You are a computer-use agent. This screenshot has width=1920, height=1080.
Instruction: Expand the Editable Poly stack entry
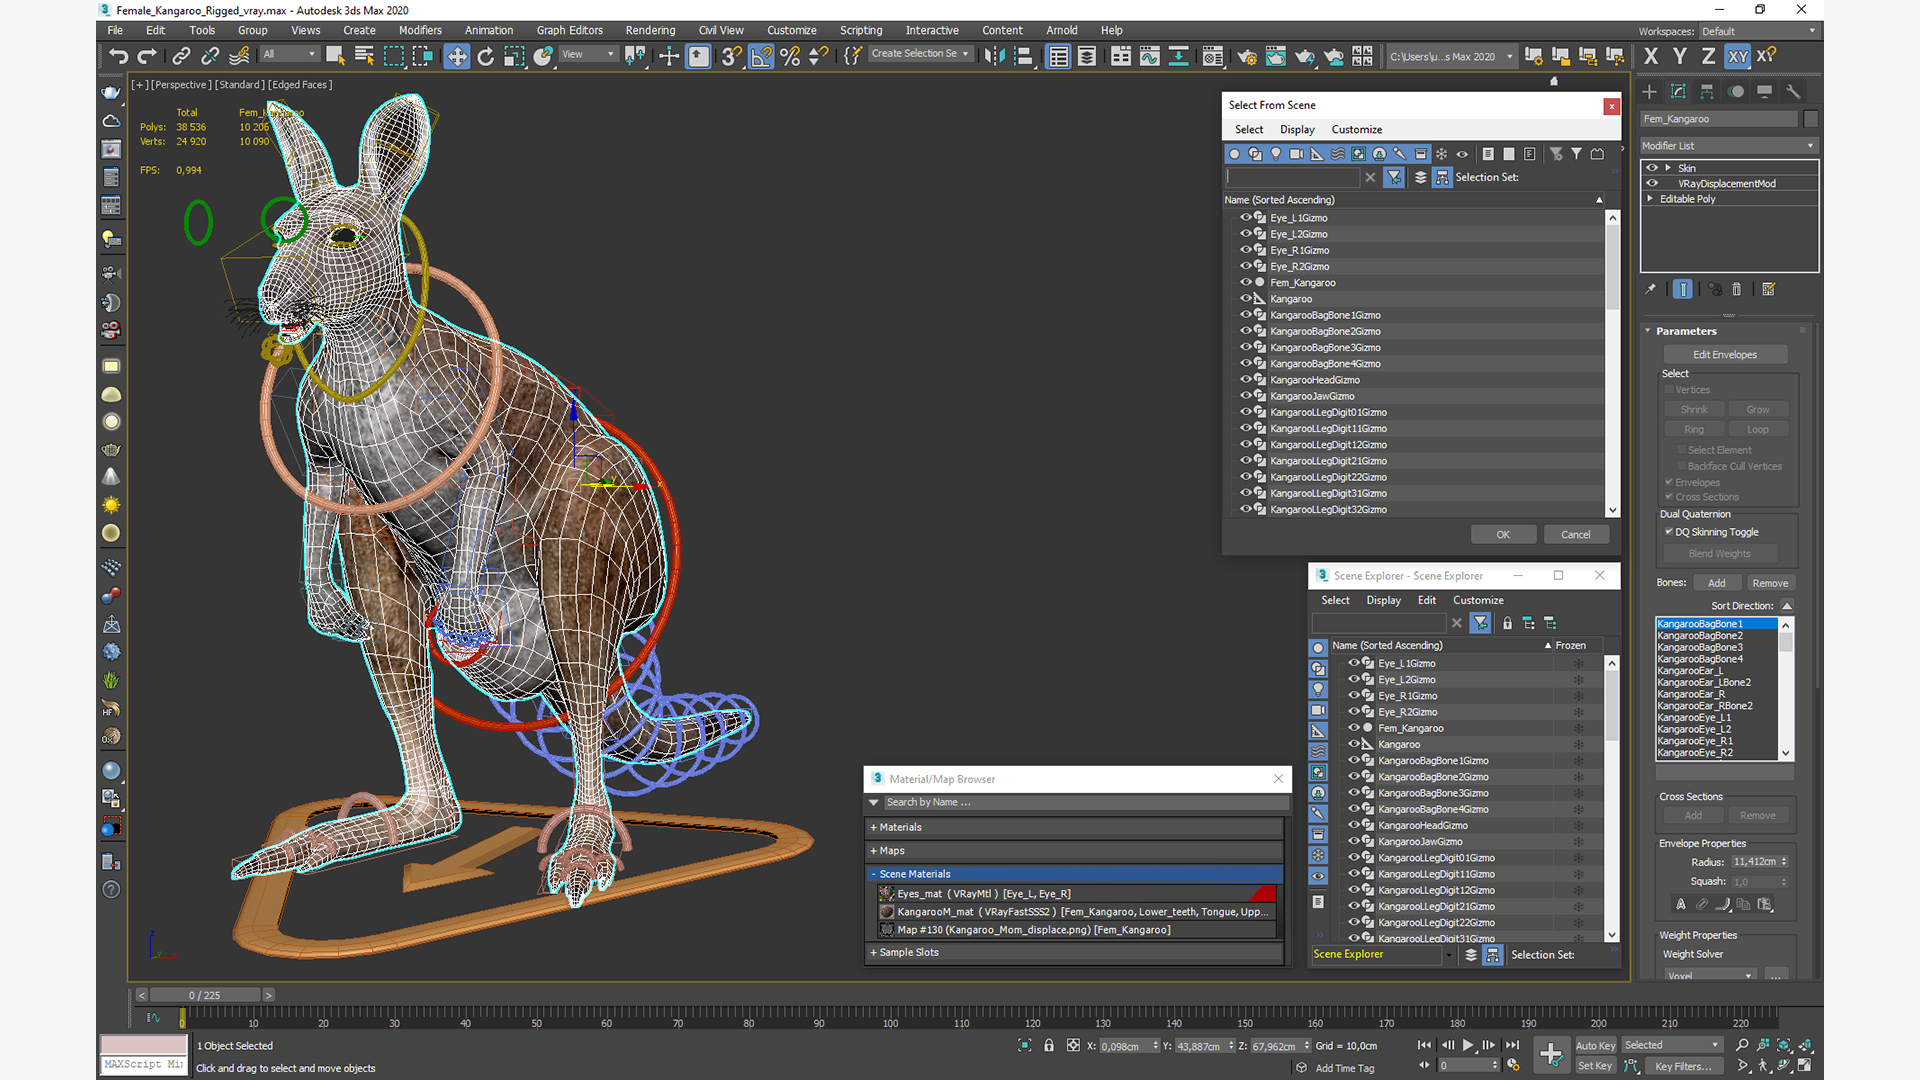pyautogui.click(x=1650, y=198)
